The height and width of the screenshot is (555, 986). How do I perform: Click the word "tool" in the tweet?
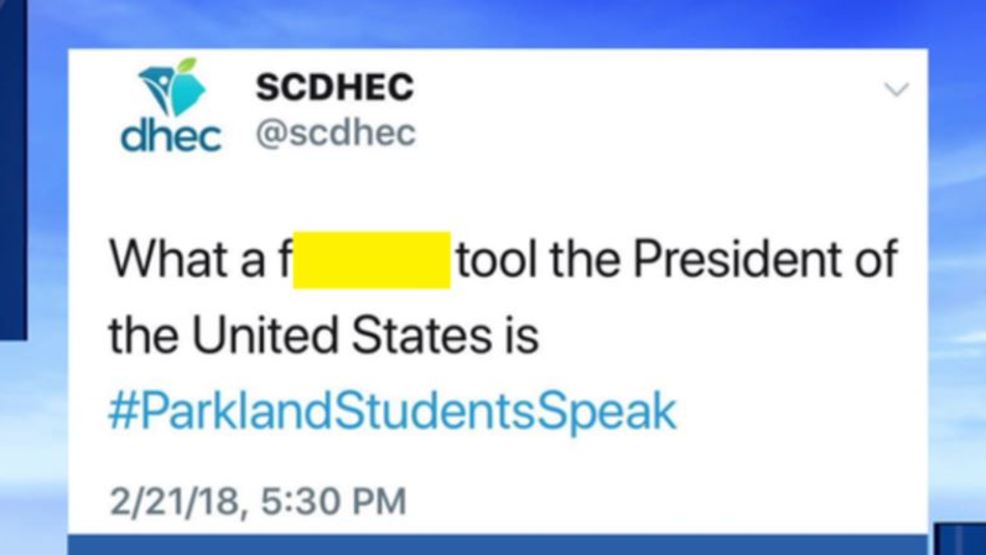pyautogui.click(x=498, y=260)
